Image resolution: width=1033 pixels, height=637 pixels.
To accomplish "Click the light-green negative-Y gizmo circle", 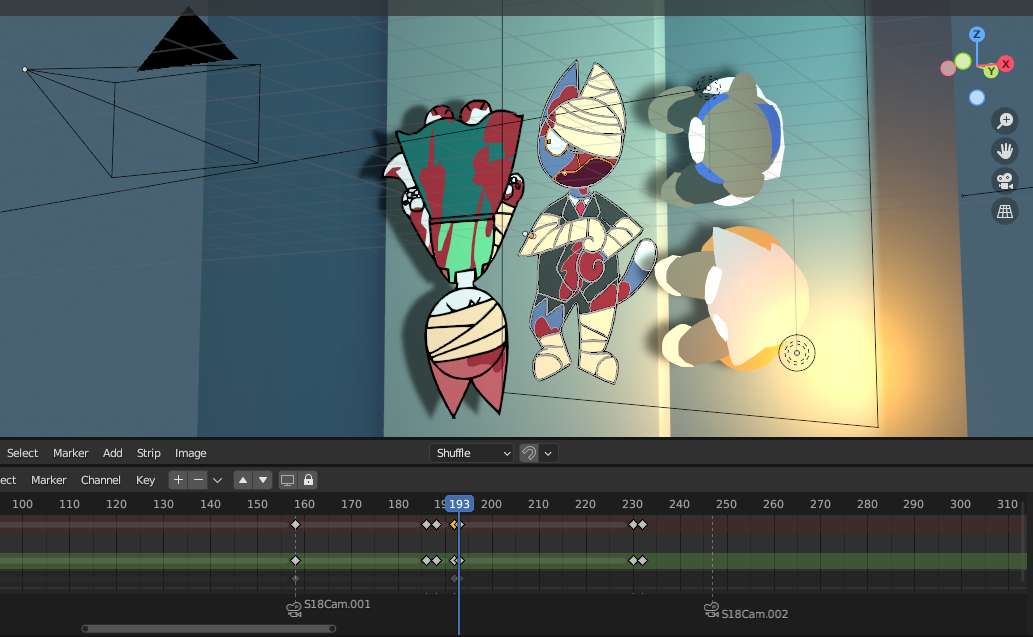I will (963, 61).
